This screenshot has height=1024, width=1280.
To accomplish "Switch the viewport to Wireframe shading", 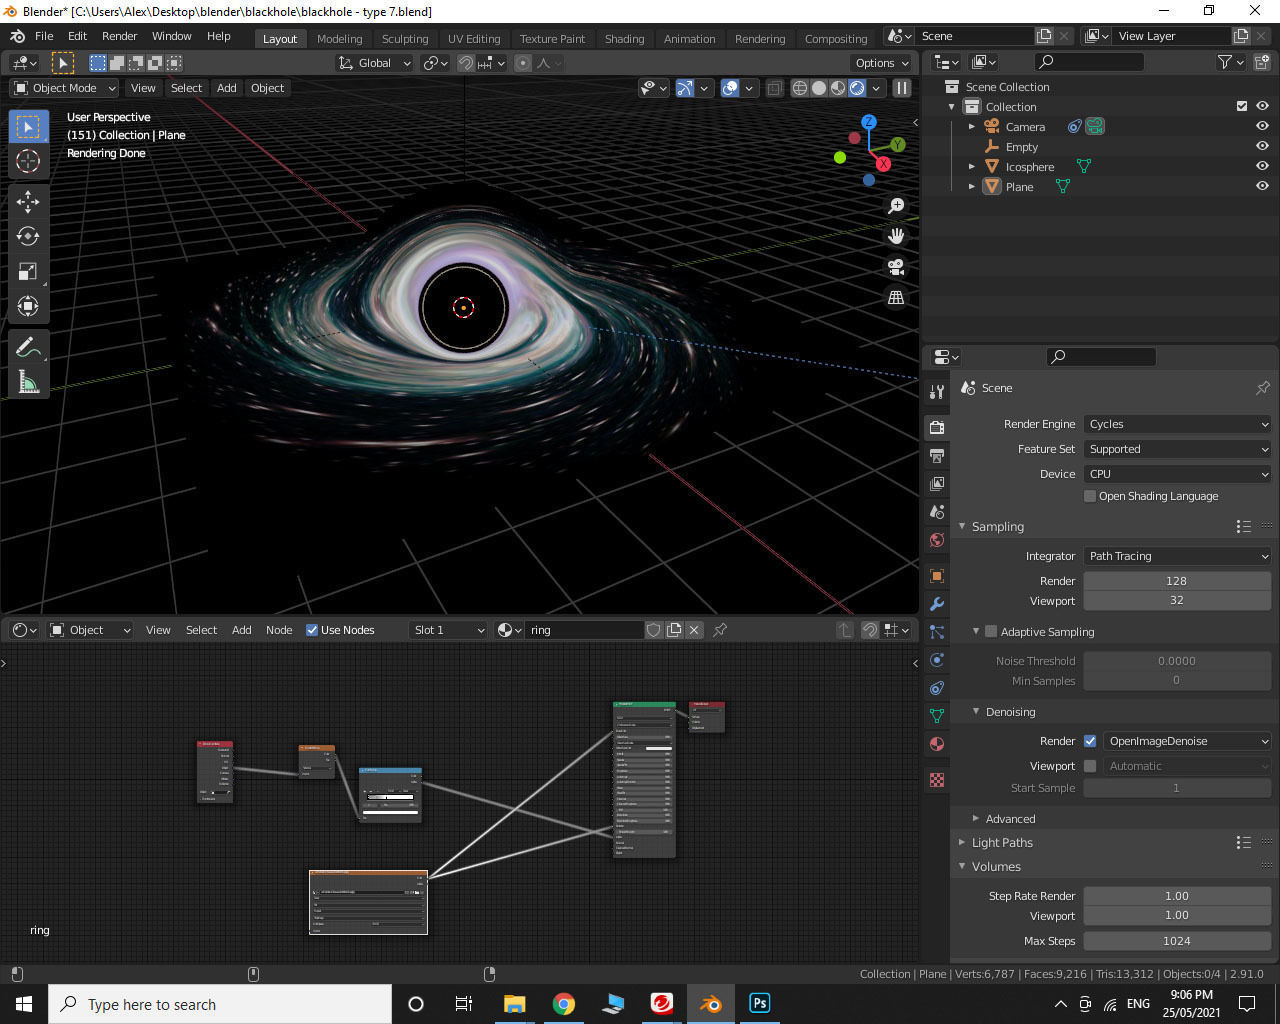I will click(799, 88).
